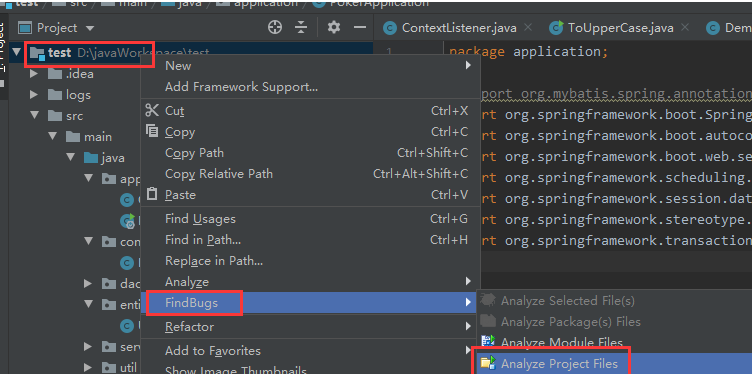Screen dimensions: 753x374
Task: Choose Copy Relative Path
Action: tap(310, 173)
